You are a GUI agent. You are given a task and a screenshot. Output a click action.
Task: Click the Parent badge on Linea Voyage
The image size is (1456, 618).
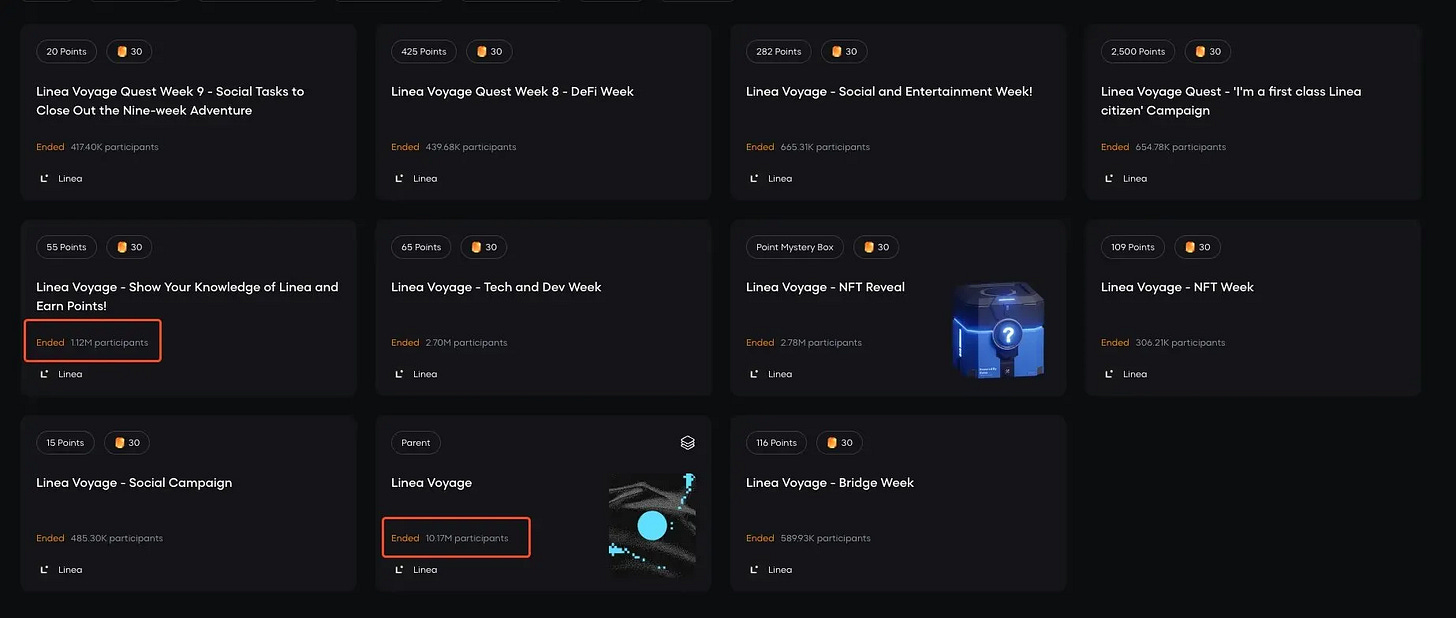coord(416,443)
